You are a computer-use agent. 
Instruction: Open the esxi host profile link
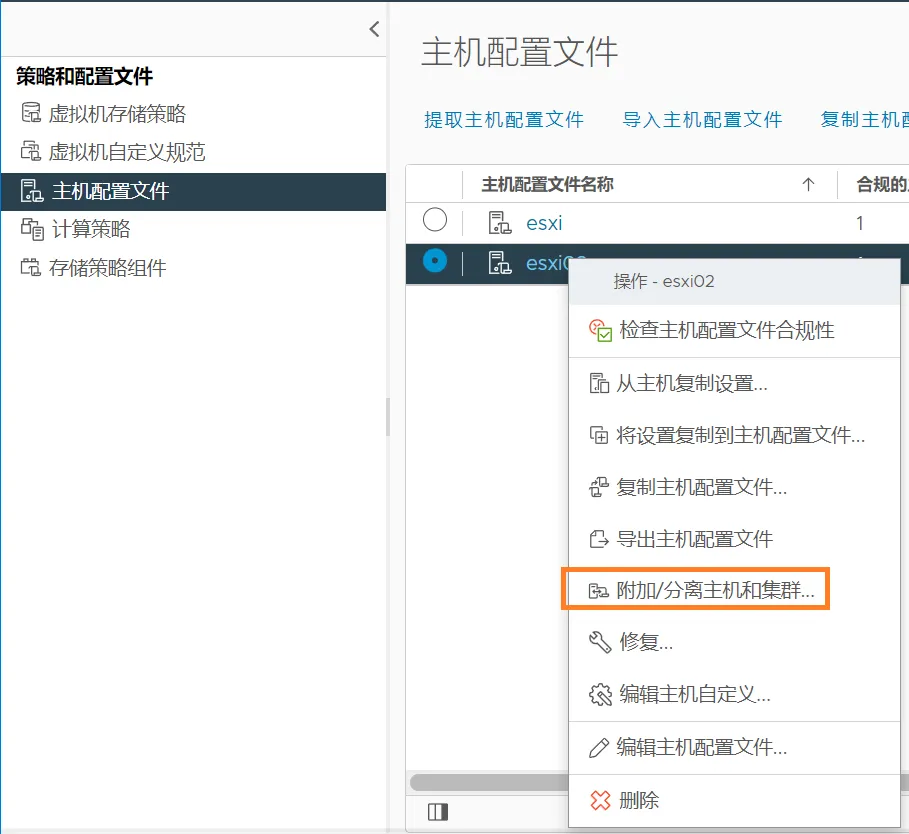tap(544, 223)
